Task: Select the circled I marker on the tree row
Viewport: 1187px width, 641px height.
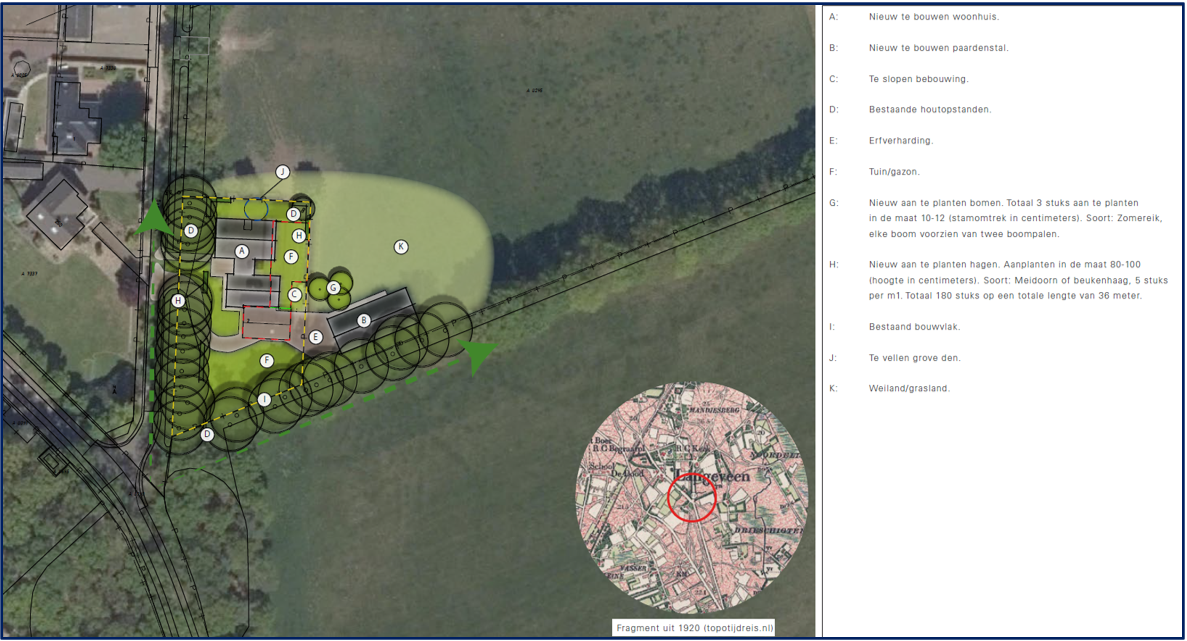Action: 264,400
